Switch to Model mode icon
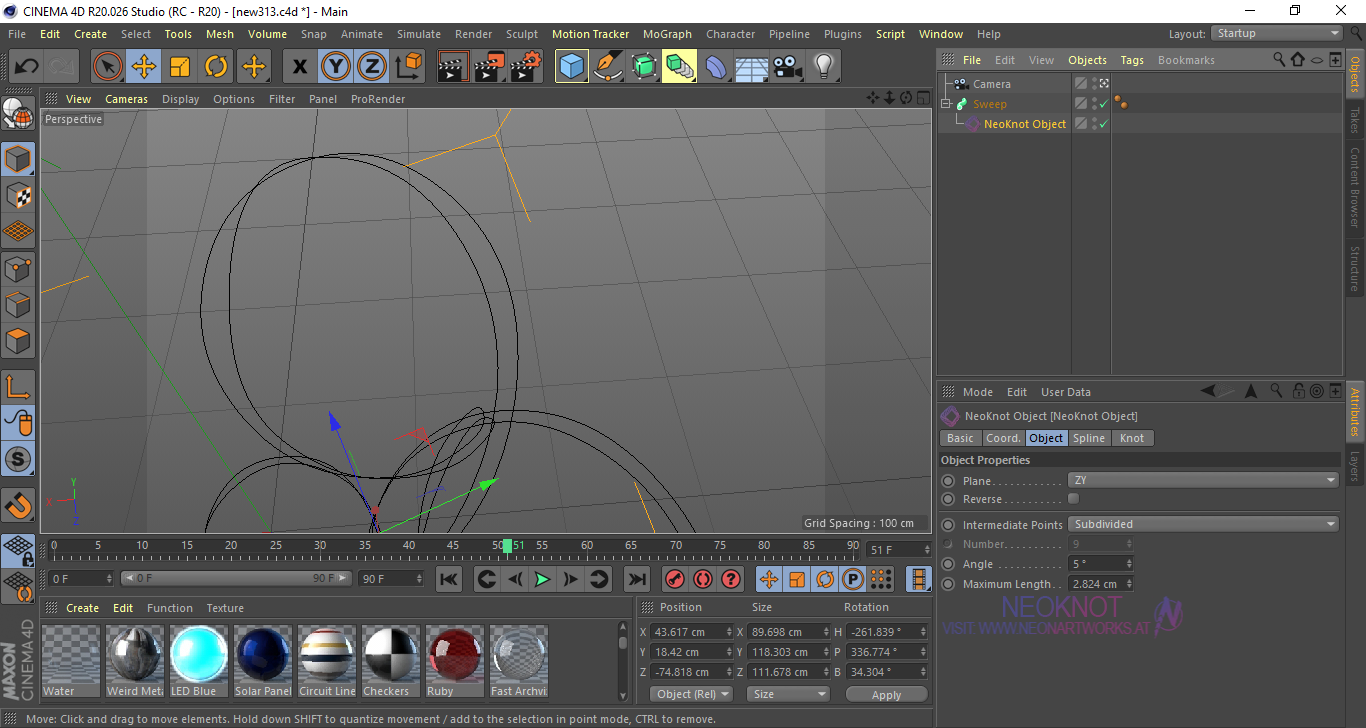The height and width of the screenshot is (728, 1366). point(18,159)
